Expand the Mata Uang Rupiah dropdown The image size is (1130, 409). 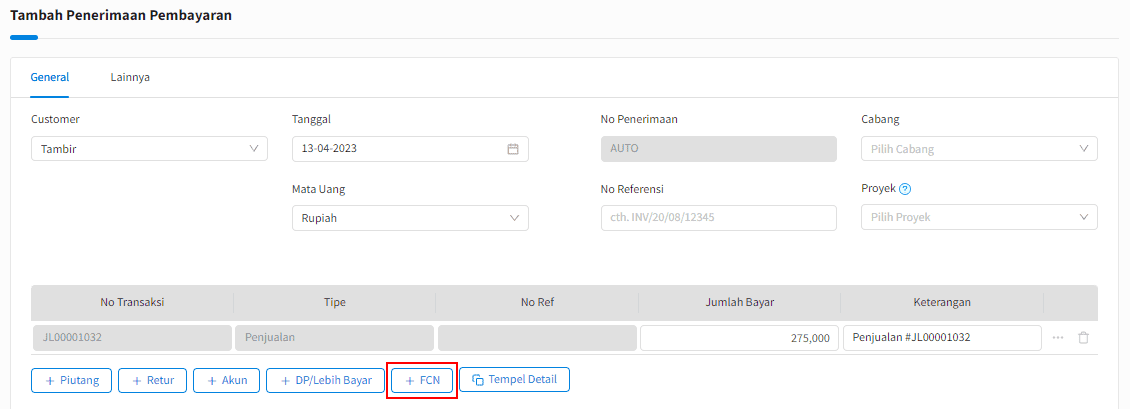click(410, 218)
